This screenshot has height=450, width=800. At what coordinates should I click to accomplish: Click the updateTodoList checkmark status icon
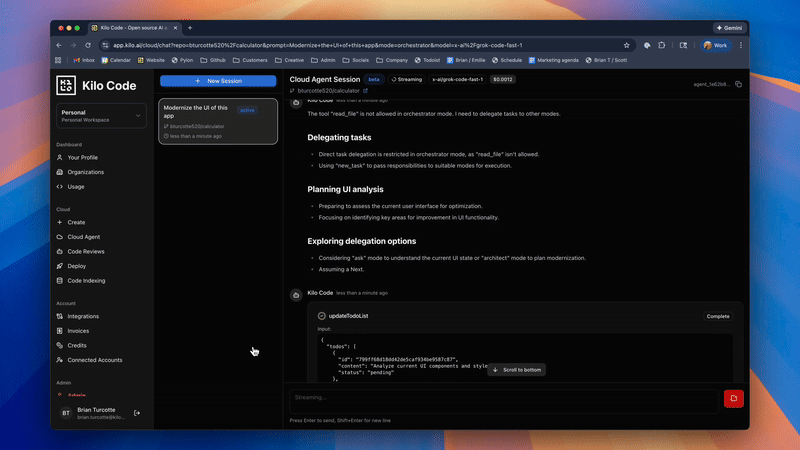322,316
